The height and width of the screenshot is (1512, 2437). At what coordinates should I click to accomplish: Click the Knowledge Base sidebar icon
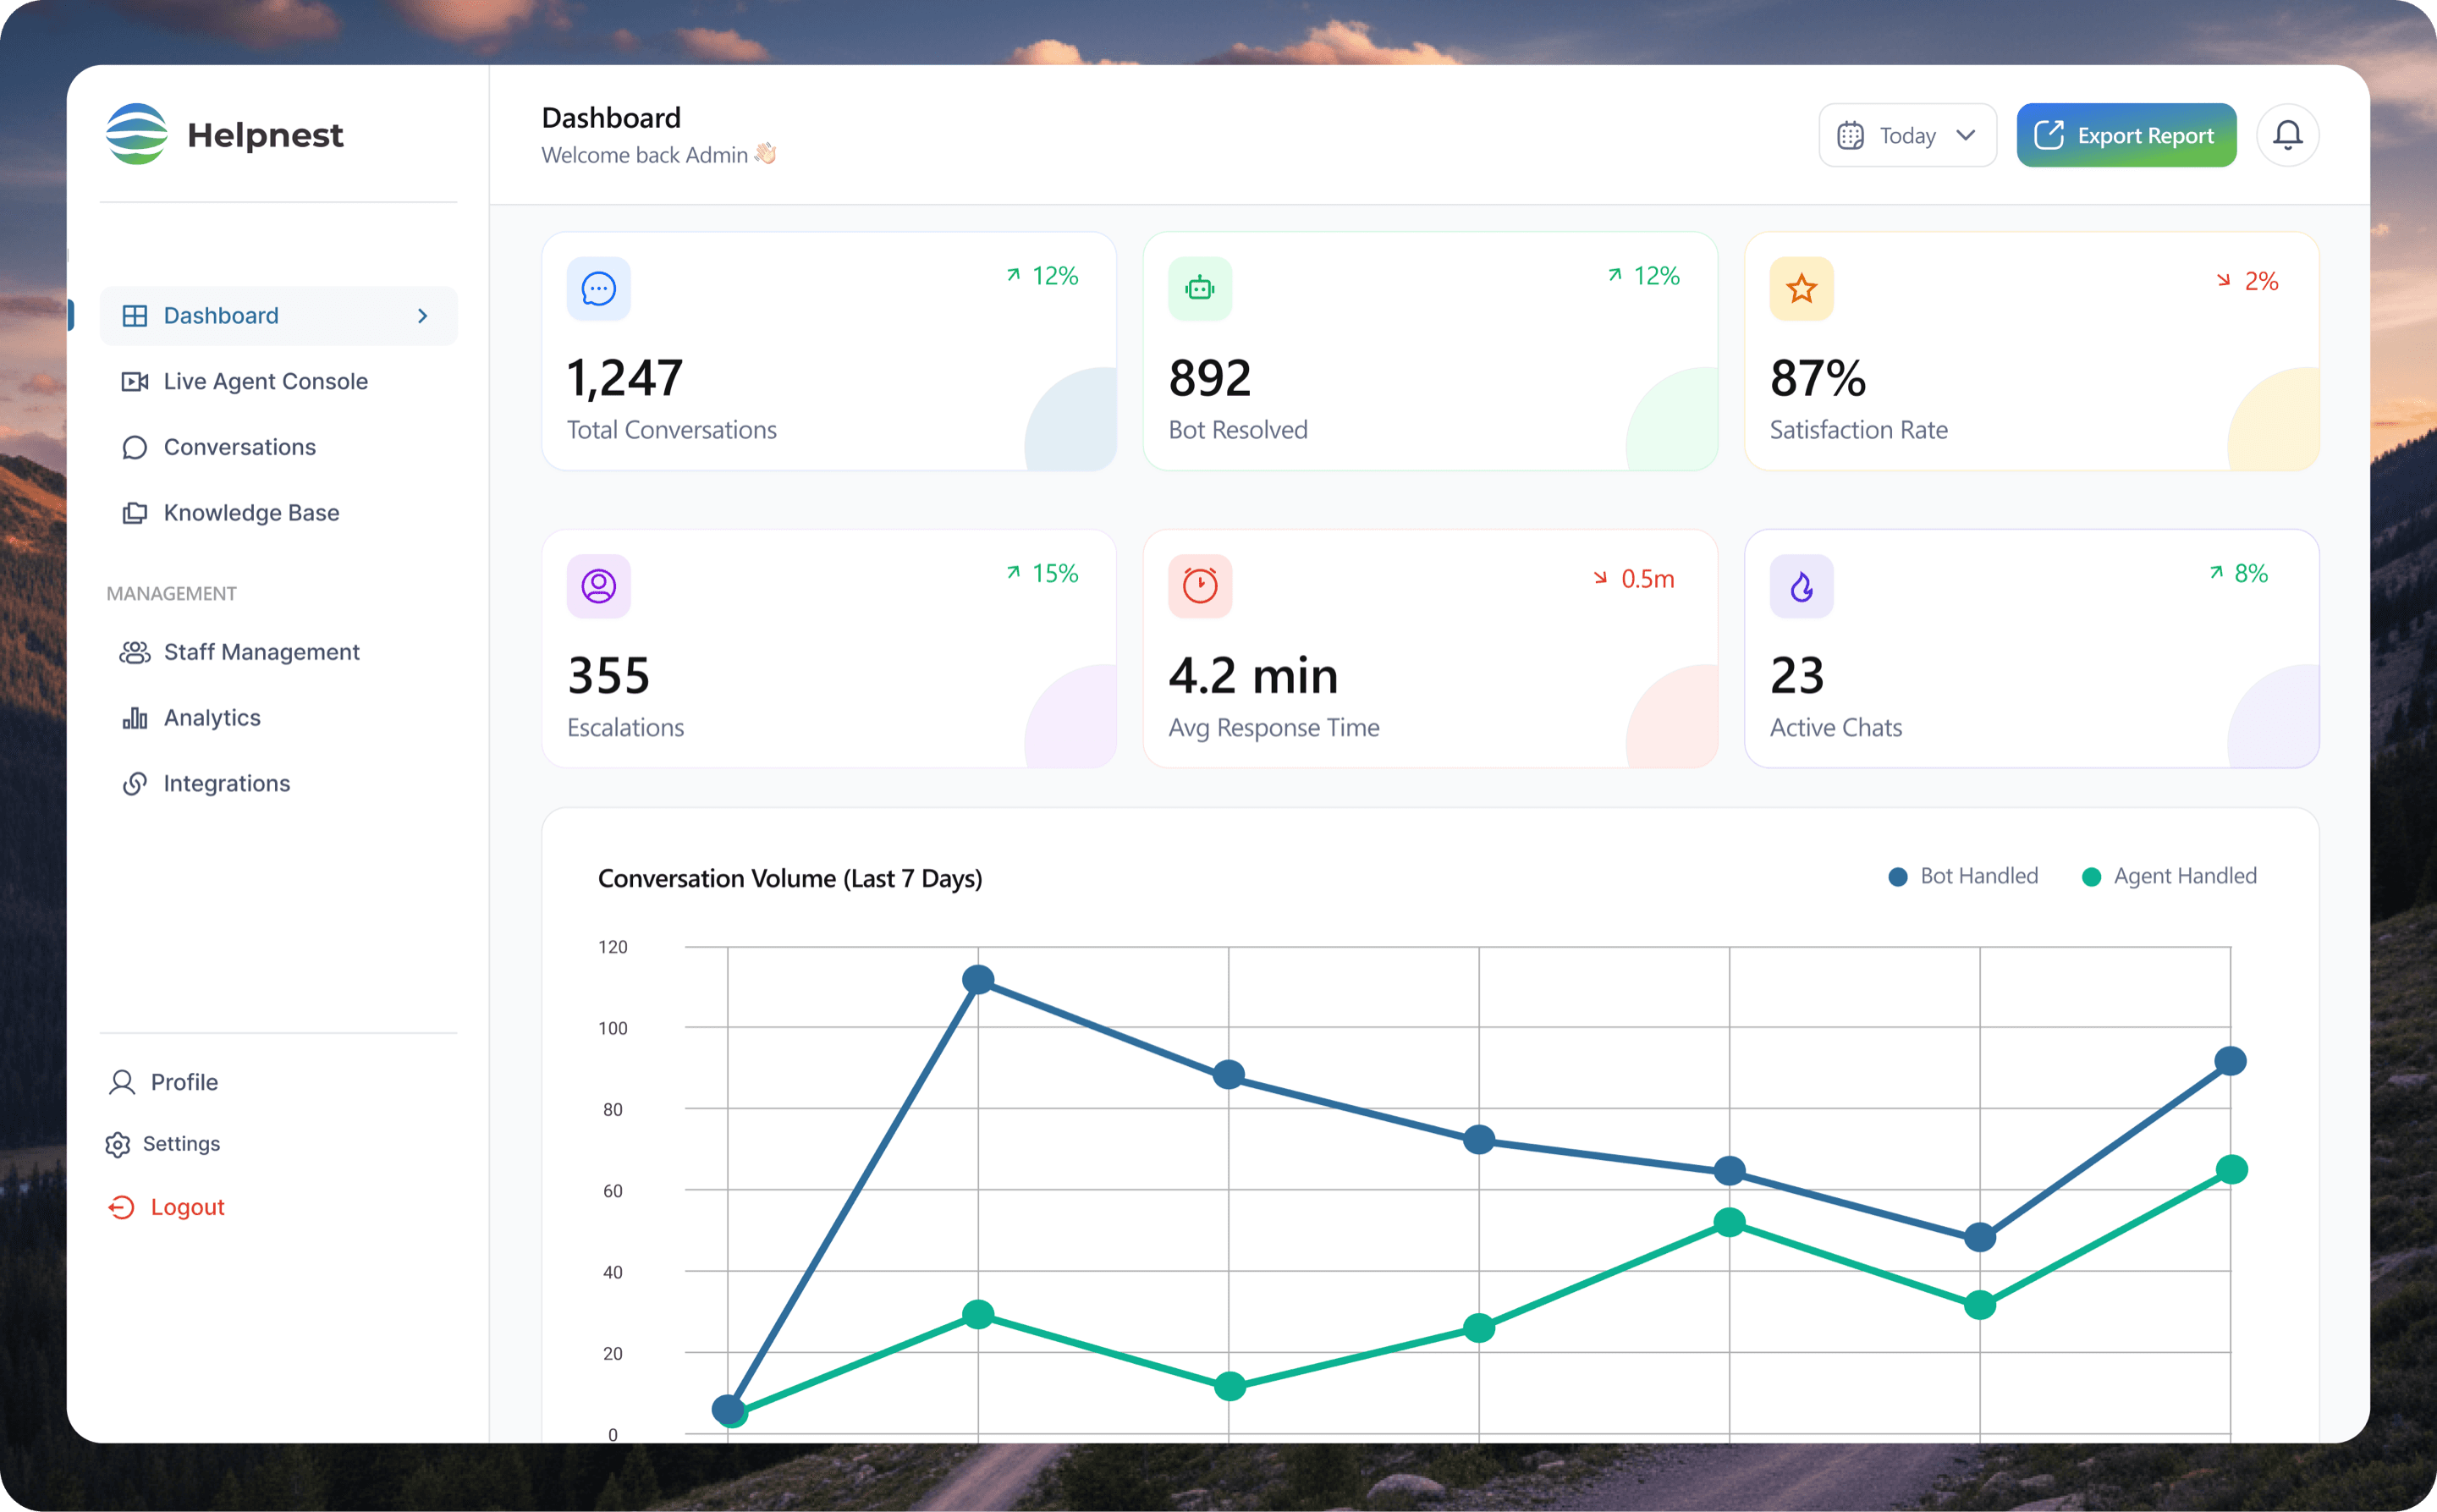tap(134, 513)
